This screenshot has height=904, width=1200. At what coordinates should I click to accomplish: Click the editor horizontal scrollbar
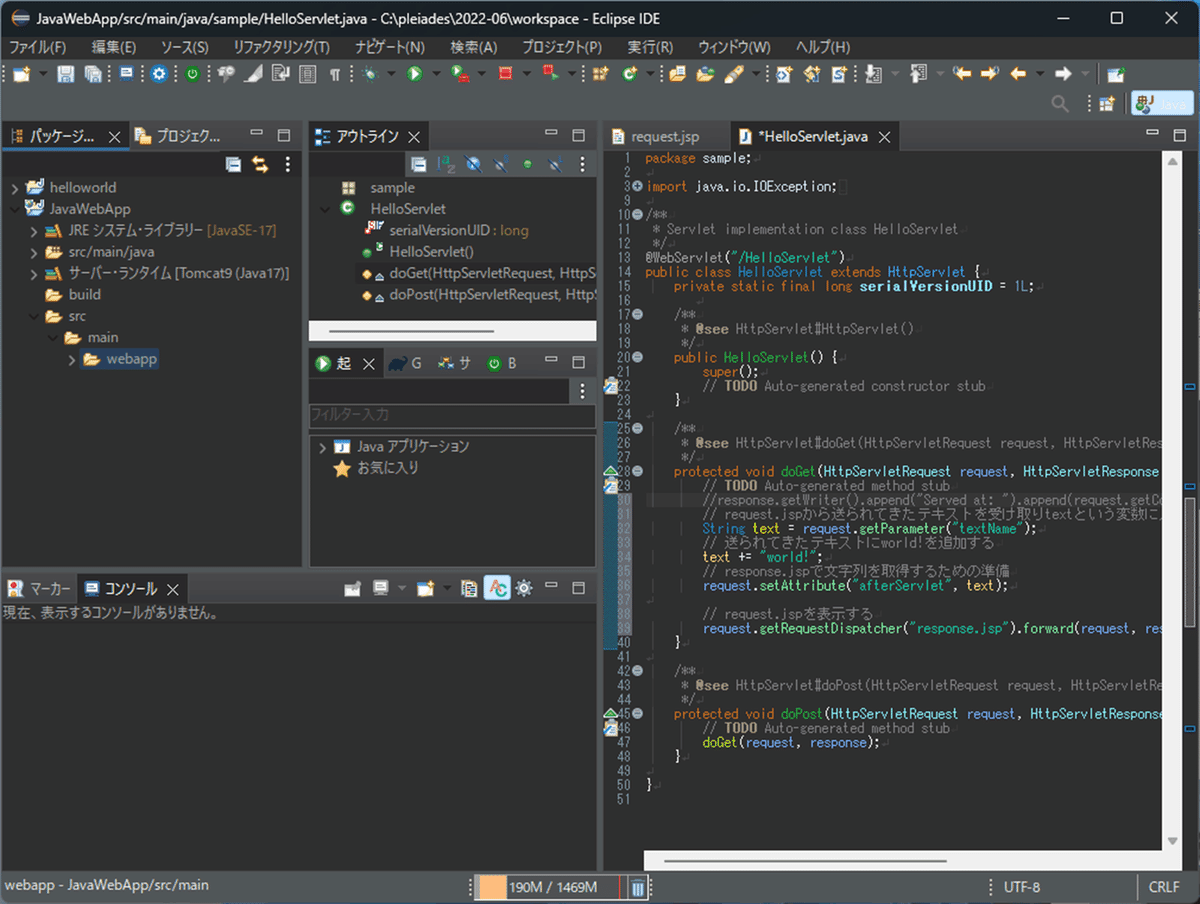805,859
